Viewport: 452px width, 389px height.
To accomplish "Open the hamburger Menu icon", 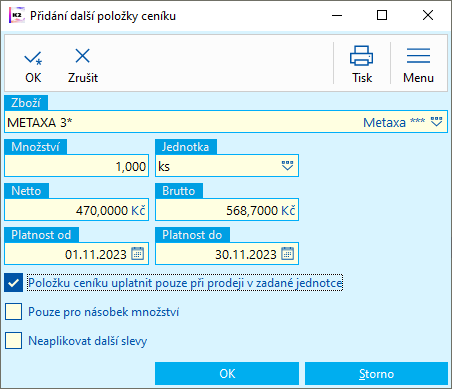I will tap(418, 55).
